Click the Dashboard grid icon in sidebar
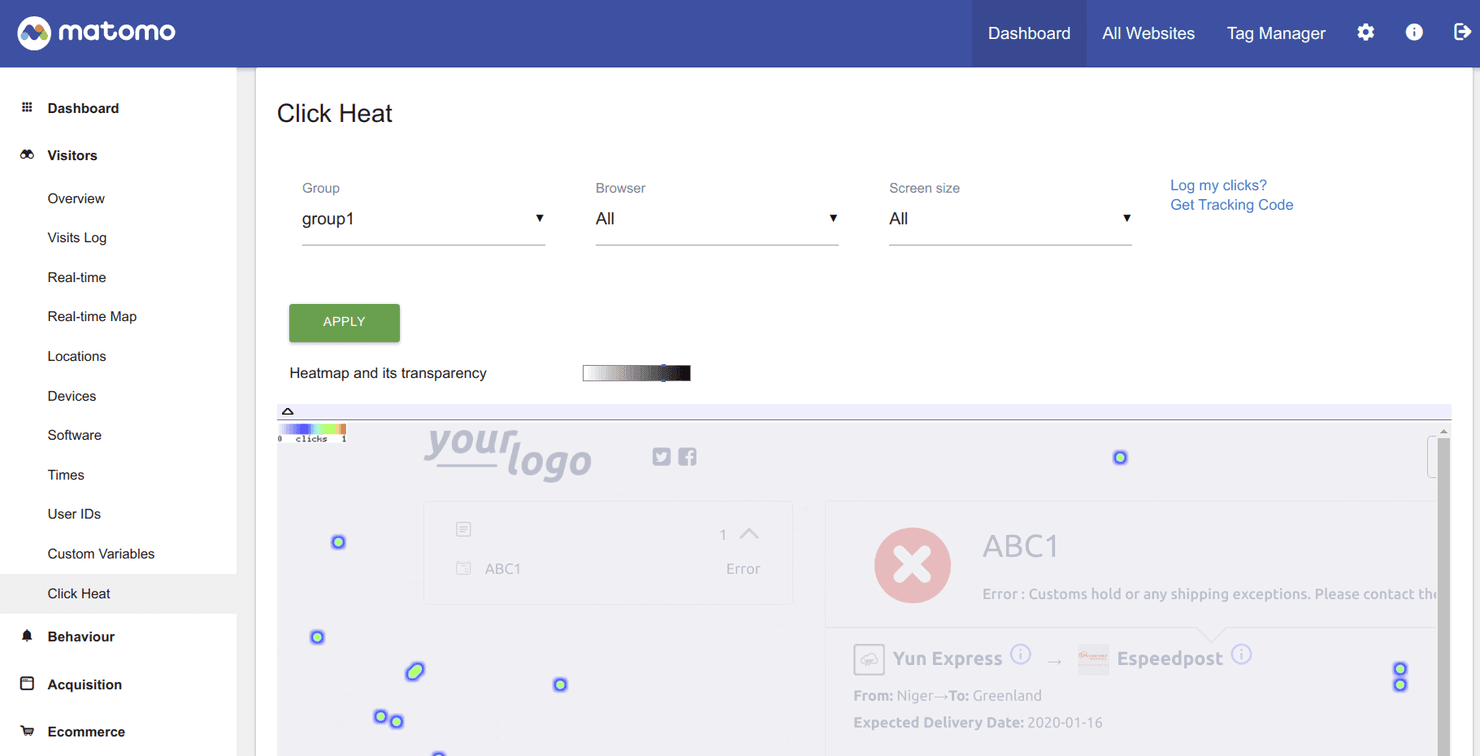Viewport: 1480px width, 756px height. [x=27, y=107]
